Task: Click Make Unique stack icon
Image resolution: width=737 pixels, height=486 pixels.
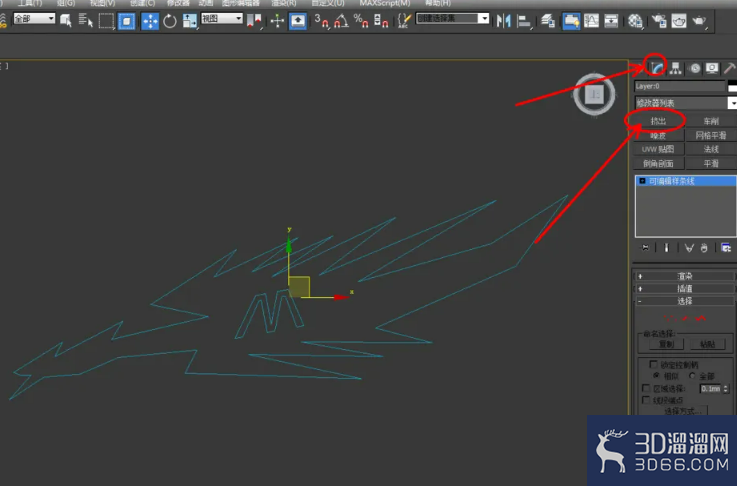Action: (689, 248)
